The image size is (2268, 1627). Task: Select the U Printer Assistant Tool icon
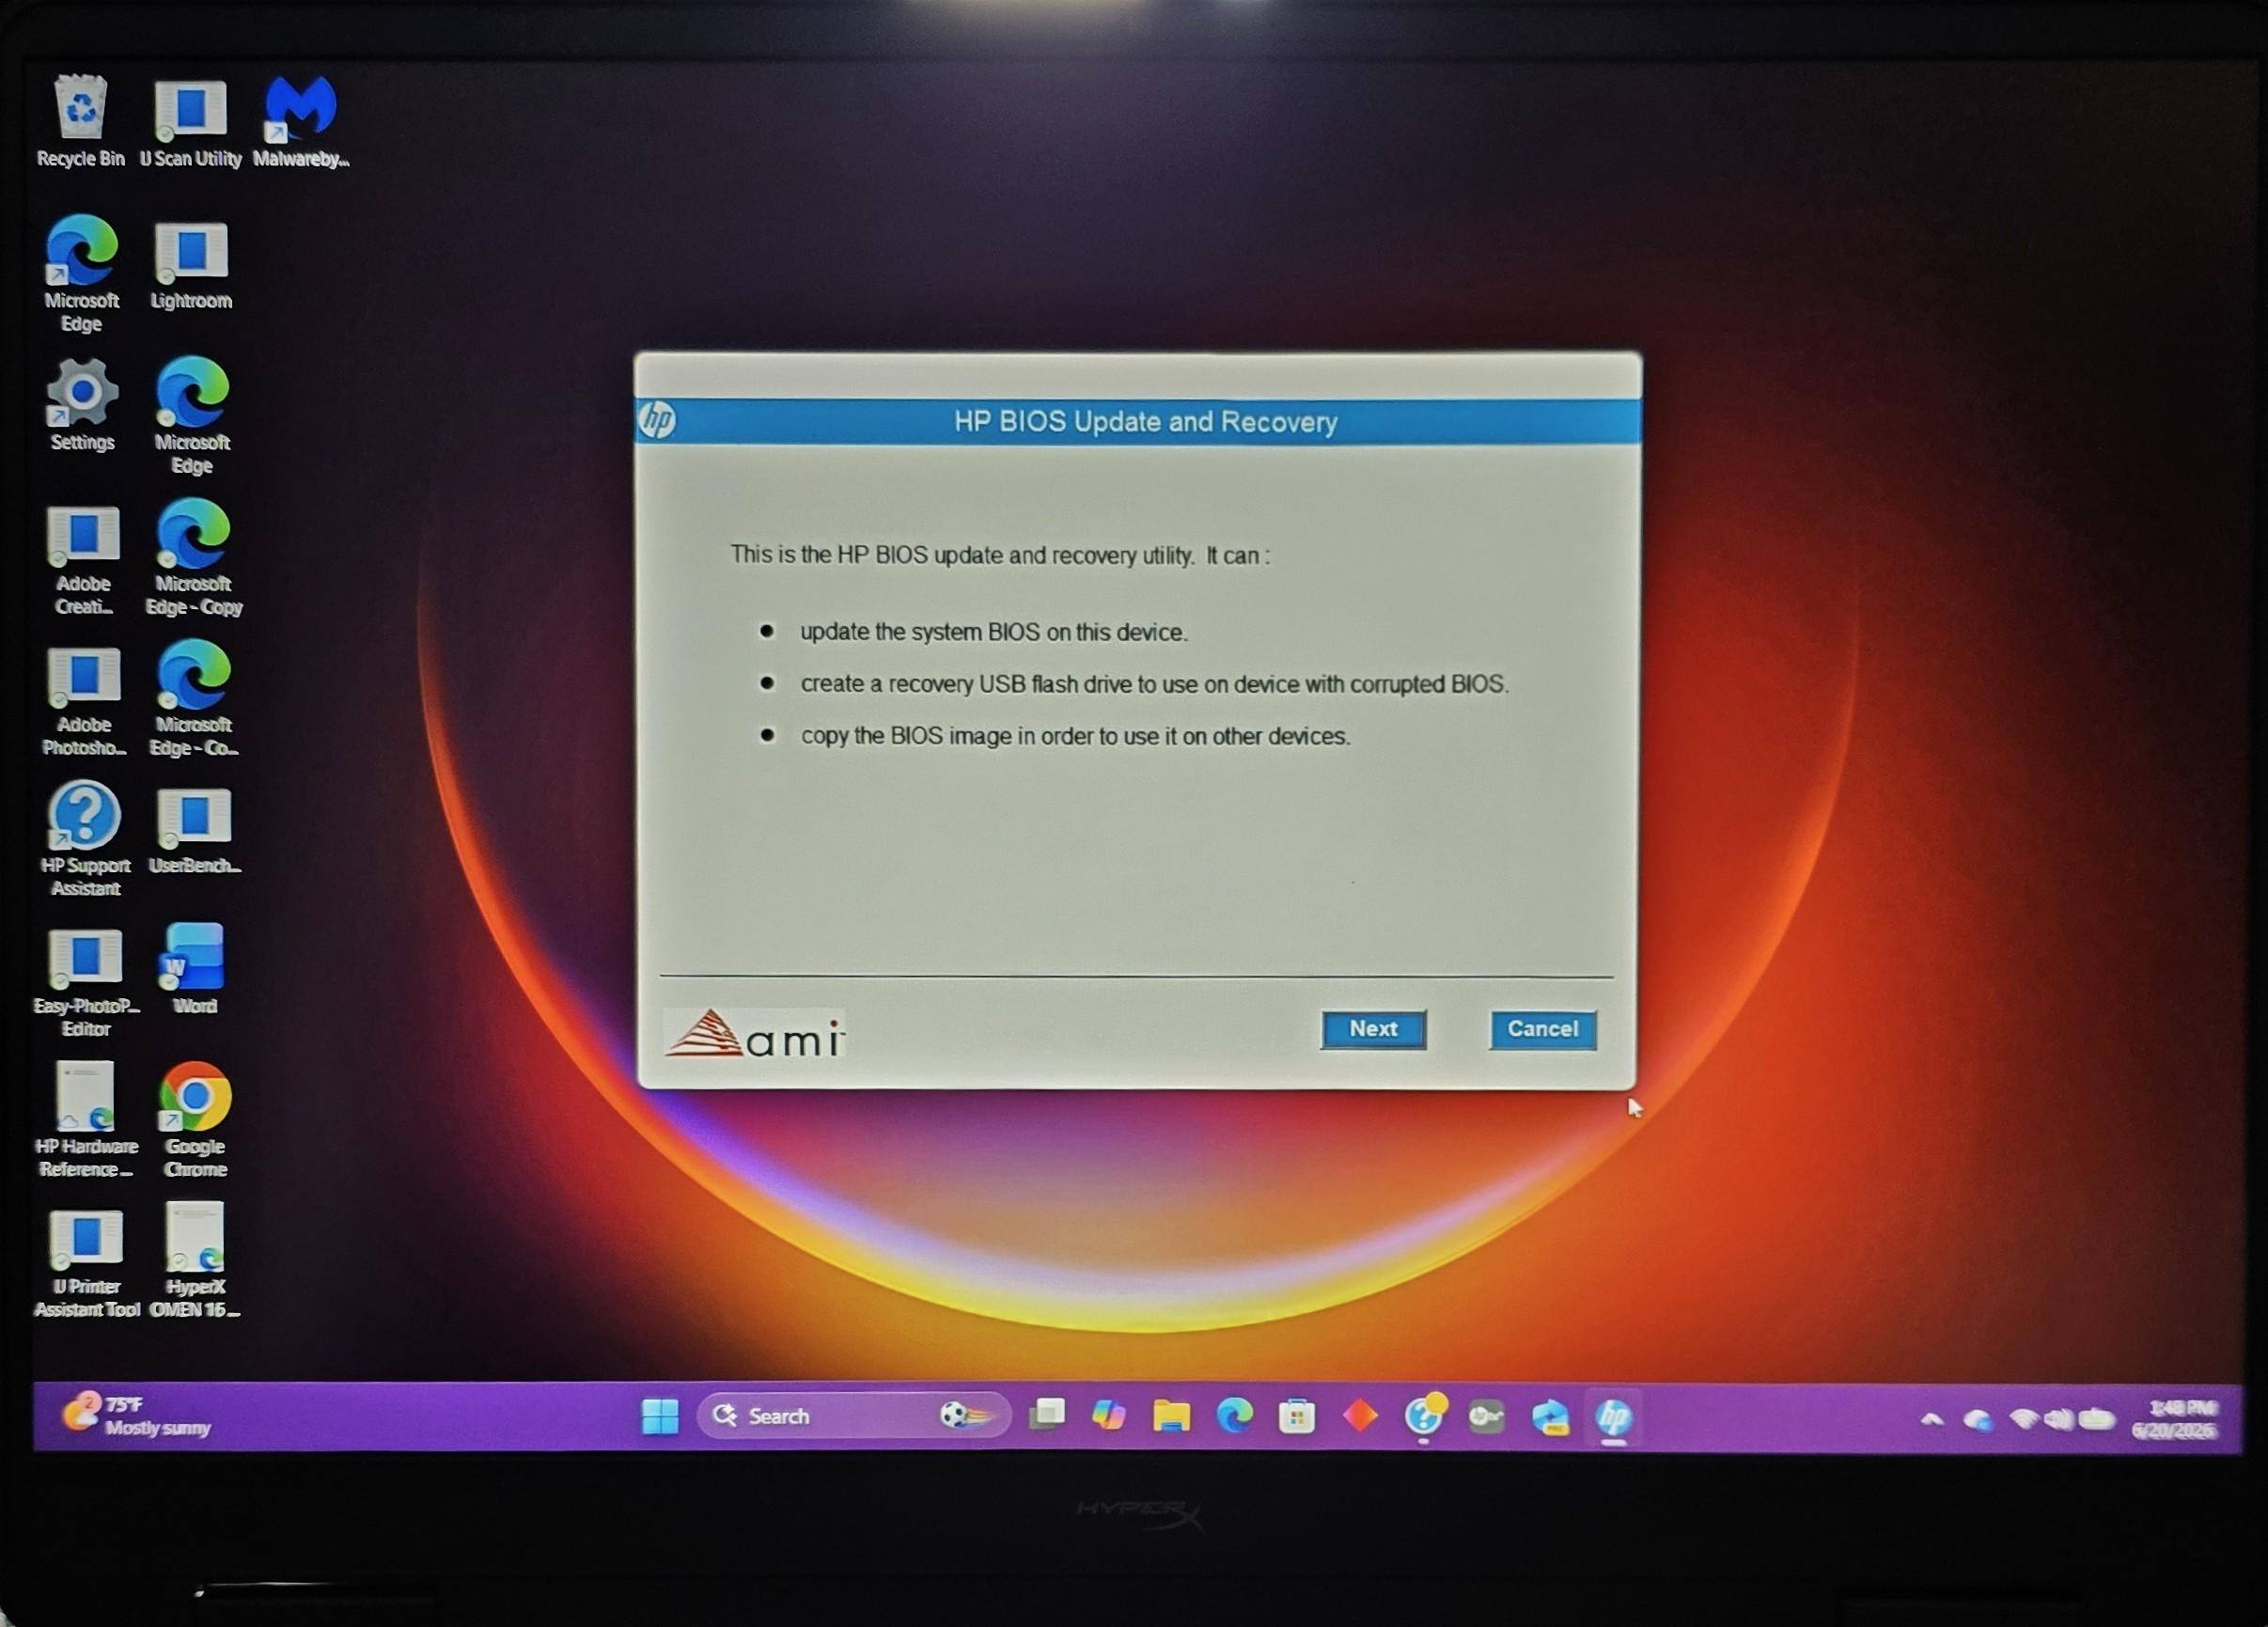click(x=87, y=1264)
